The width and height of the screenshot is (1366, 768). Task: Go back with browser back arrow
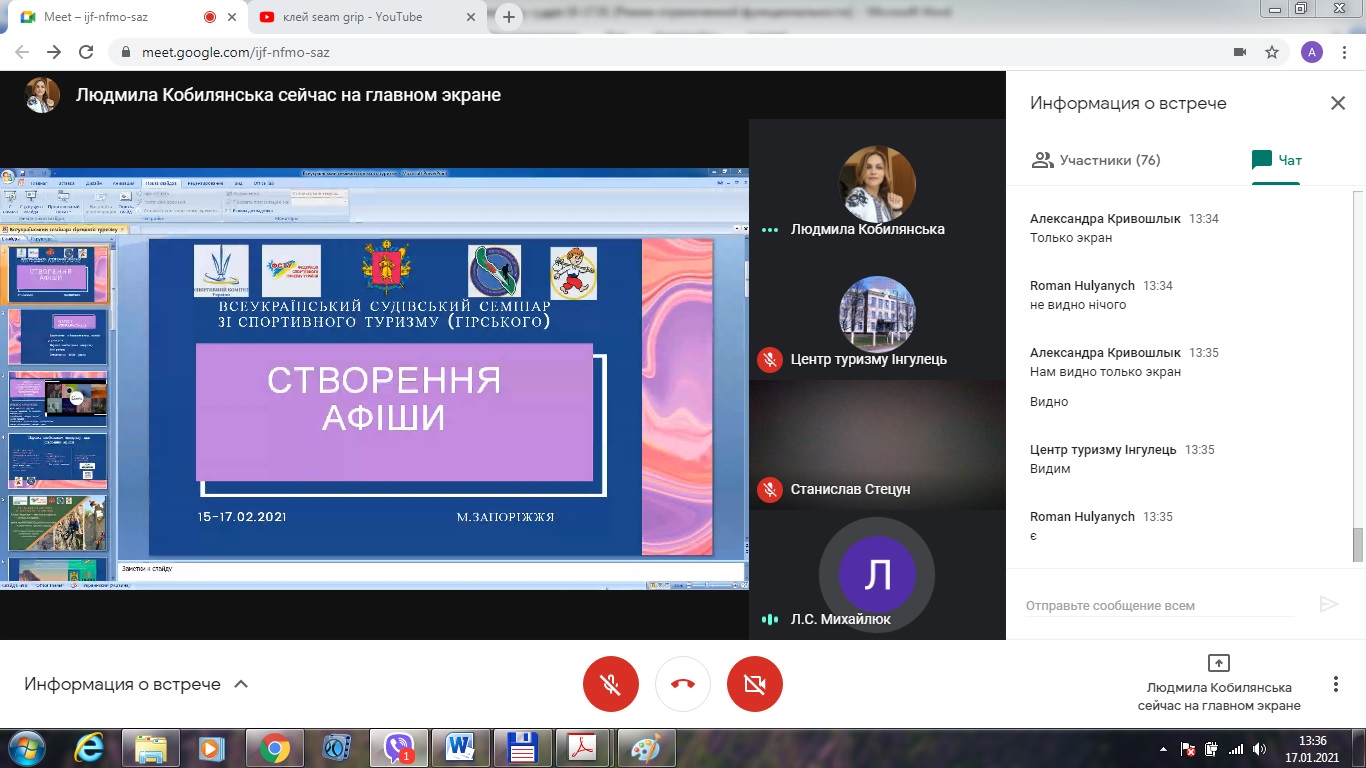click(x=22, y=52)
